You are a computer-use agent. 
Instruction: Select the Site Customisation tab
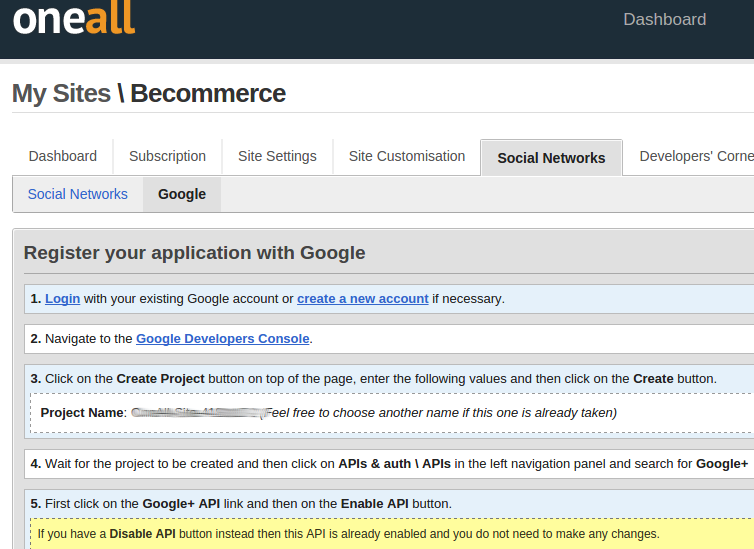(x=406, y=156)
